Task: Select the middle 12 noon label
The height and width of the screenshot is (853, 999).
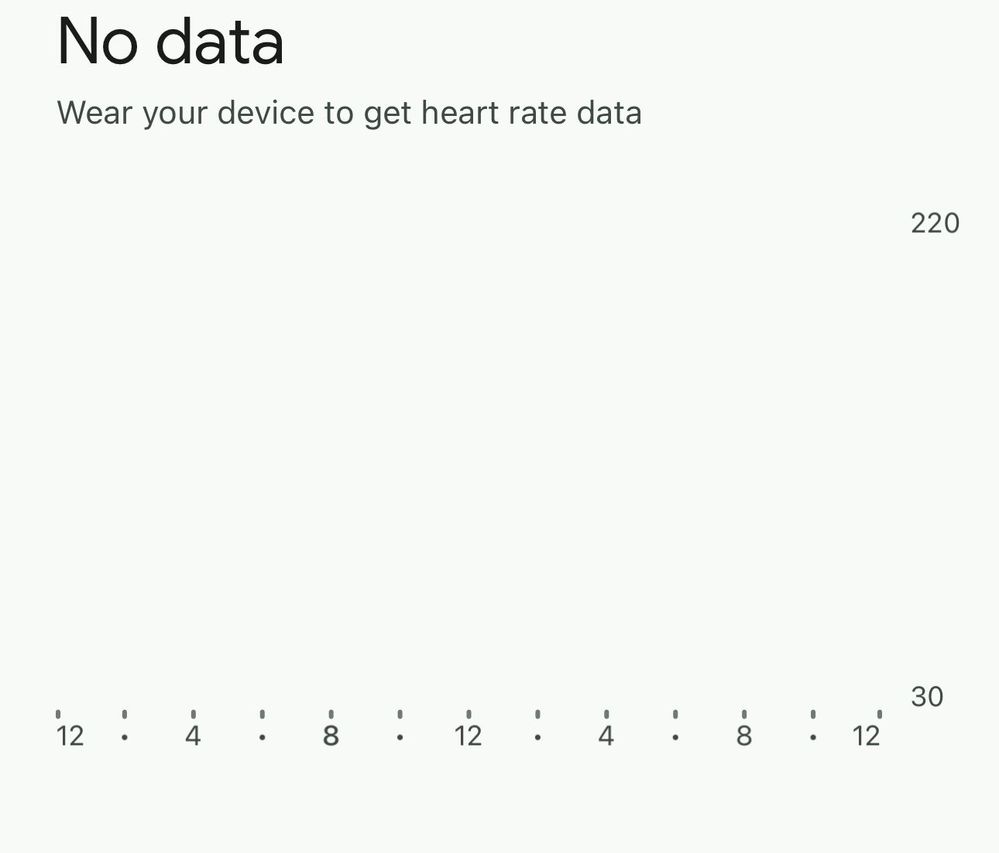Action: [468, 736]
